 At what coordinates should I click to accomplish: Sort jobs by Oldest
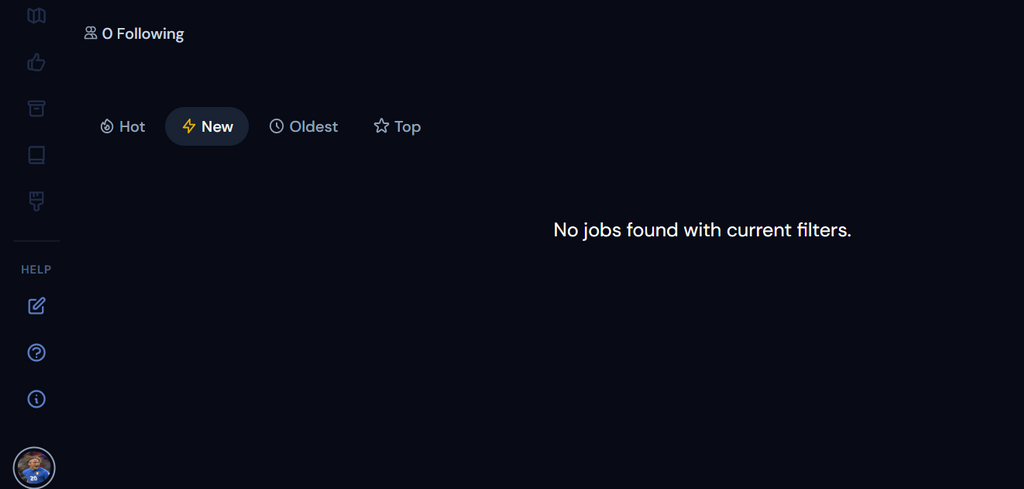[x=303, y=127]
